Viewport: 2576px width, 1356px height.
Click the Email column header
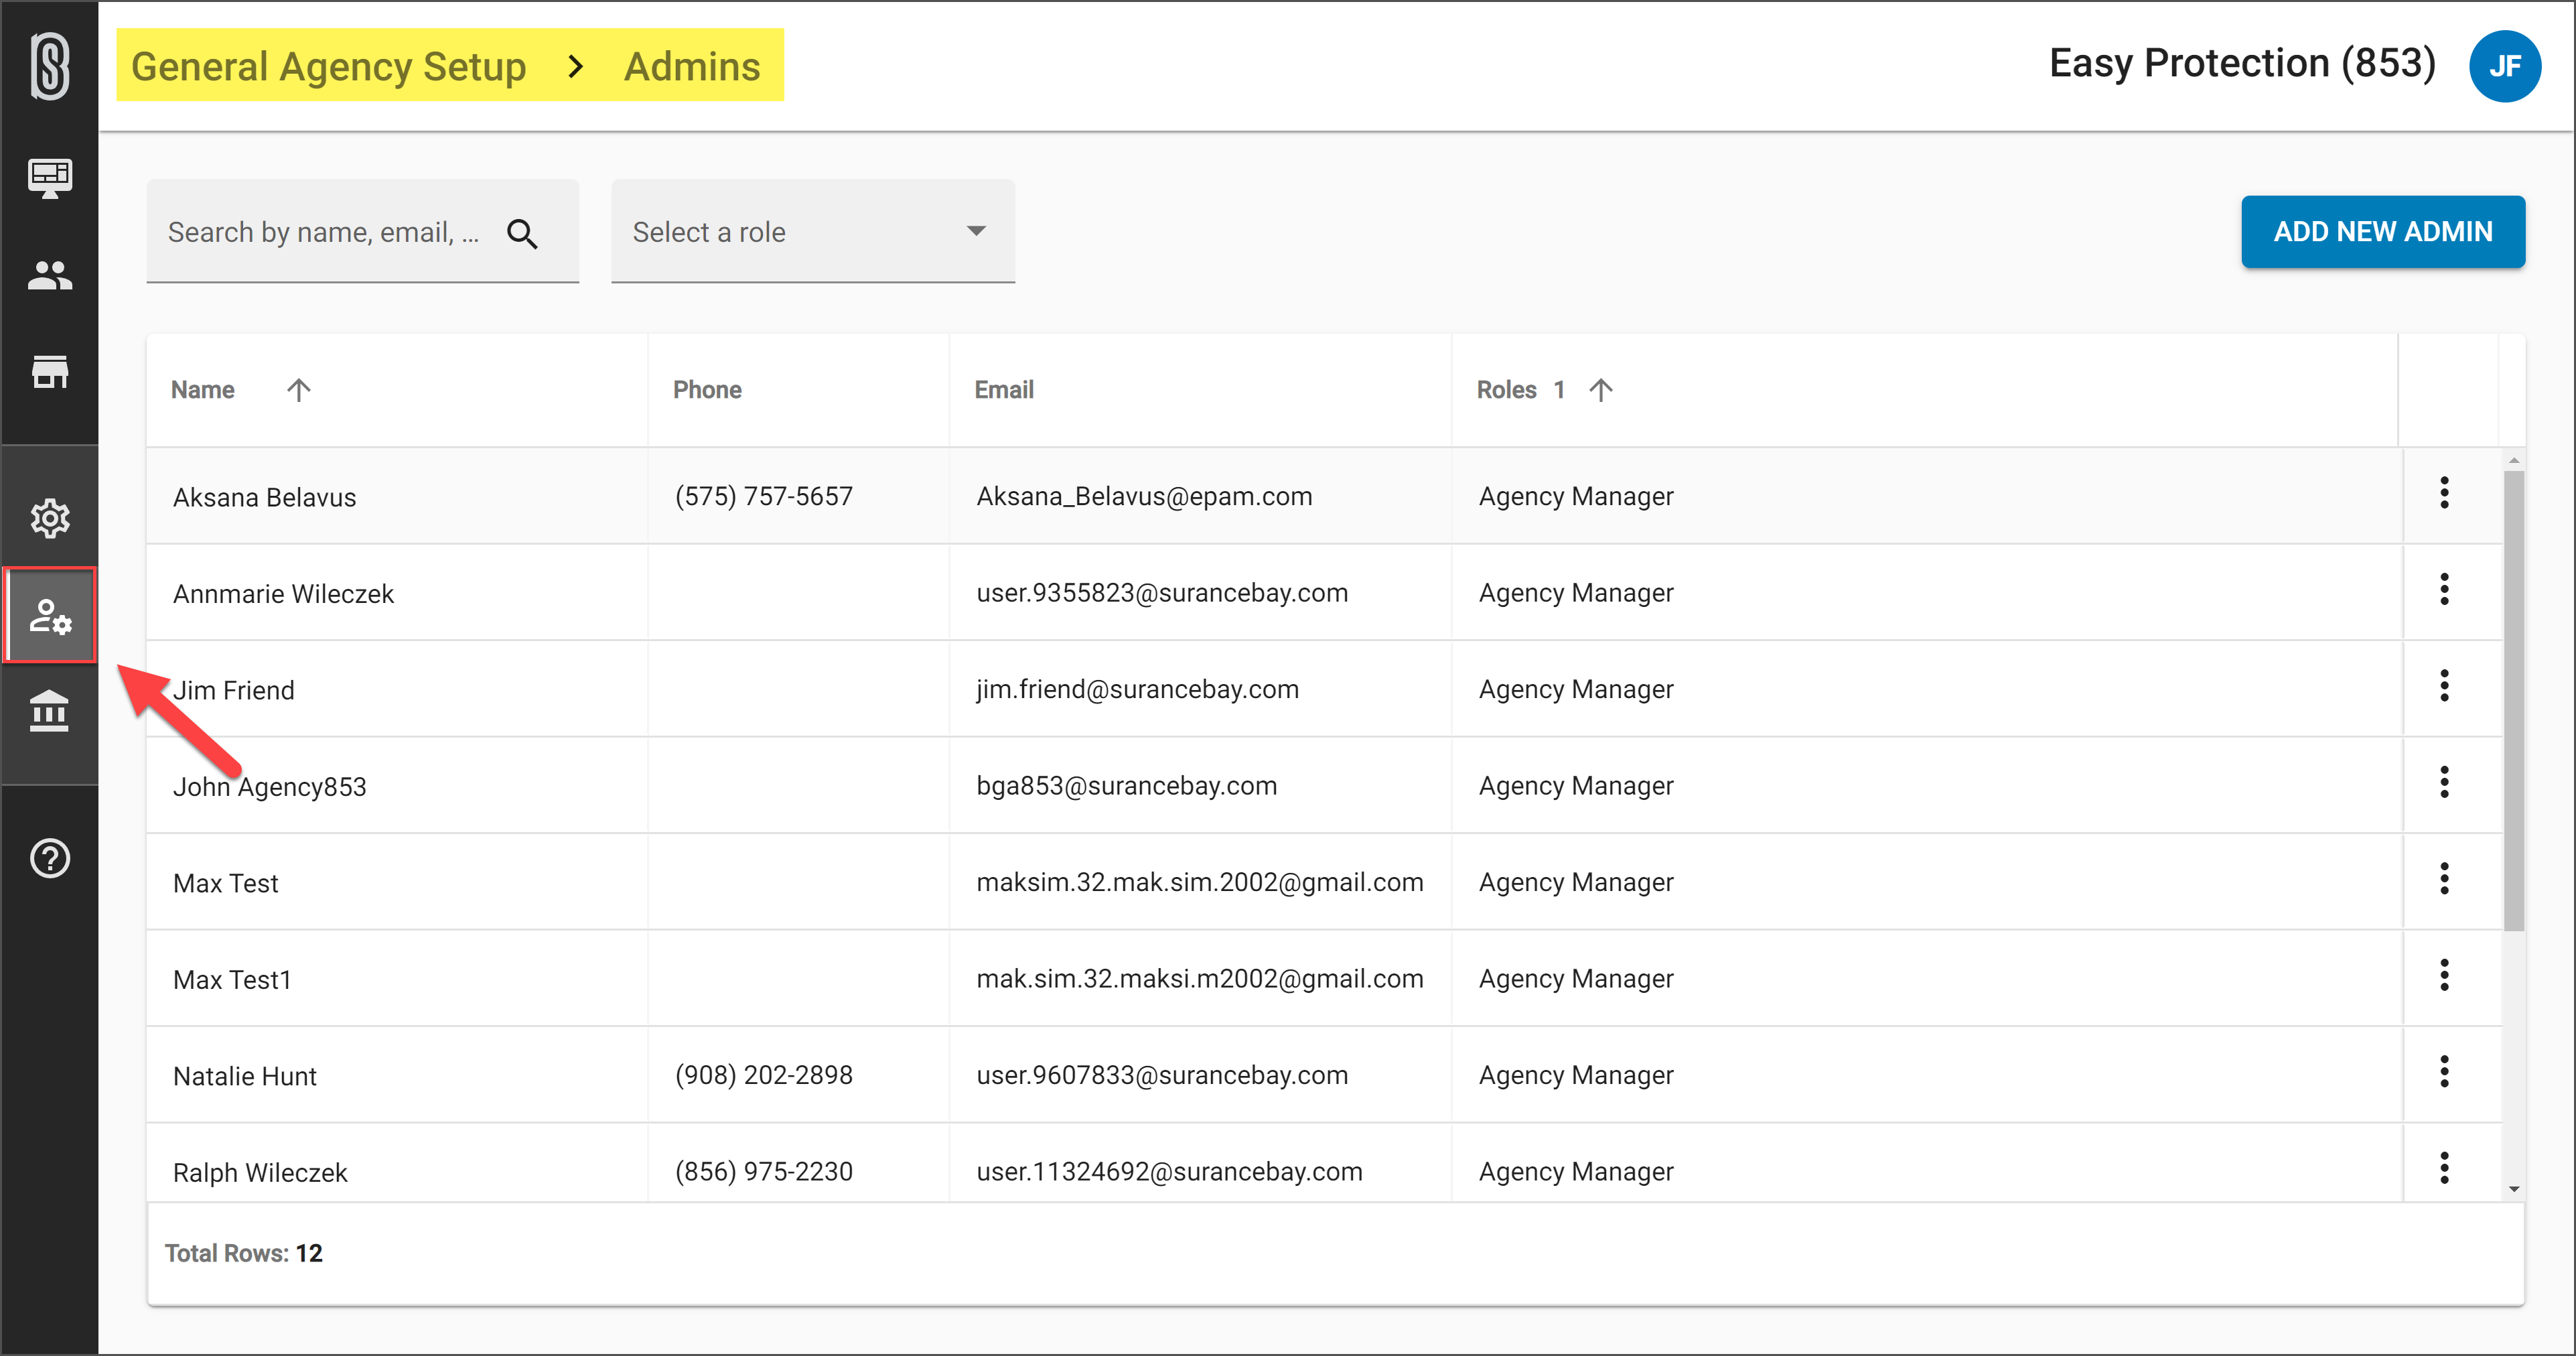click(x=1004, y=390)
